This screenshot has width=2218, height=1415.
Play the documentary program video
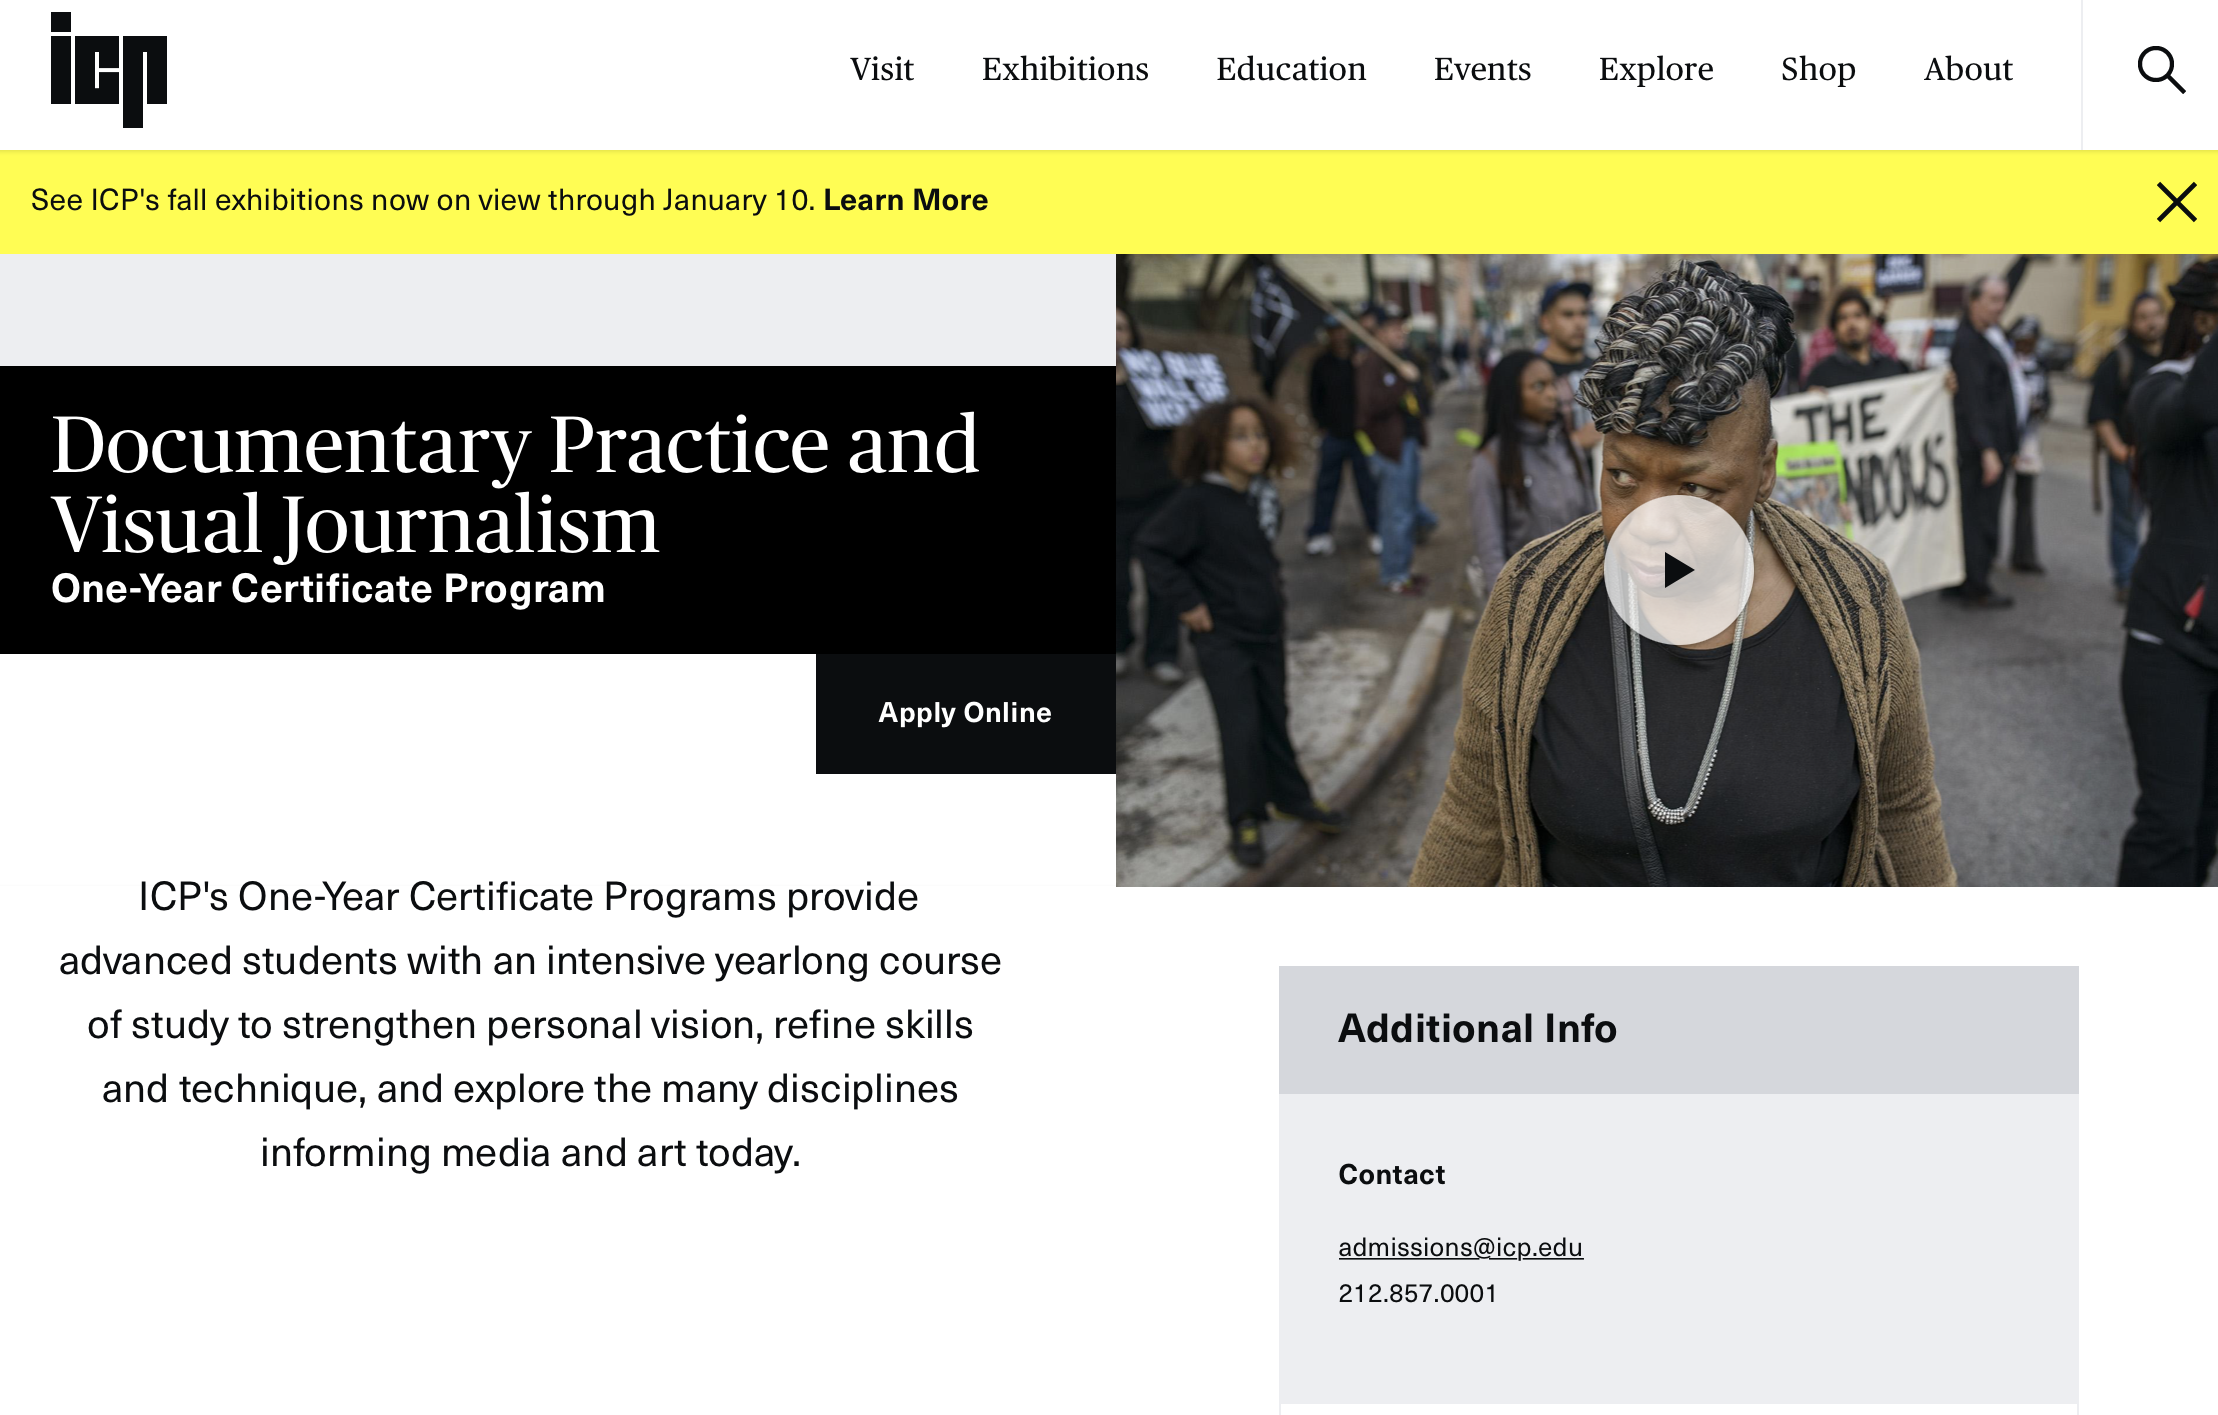pos(1678,570)
